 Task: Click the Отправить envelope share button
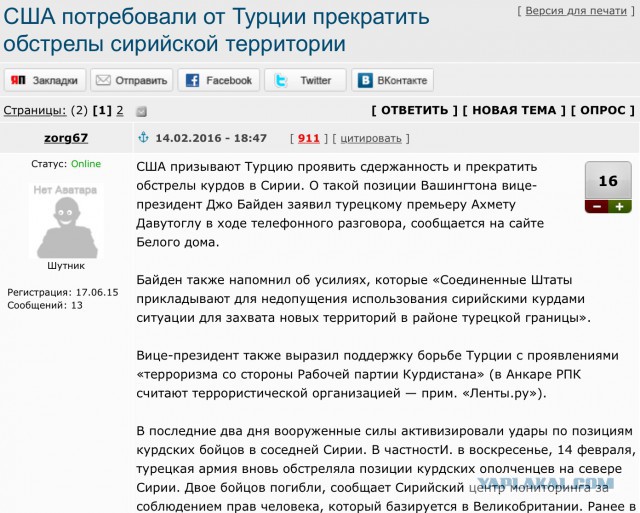coord(132,80)
